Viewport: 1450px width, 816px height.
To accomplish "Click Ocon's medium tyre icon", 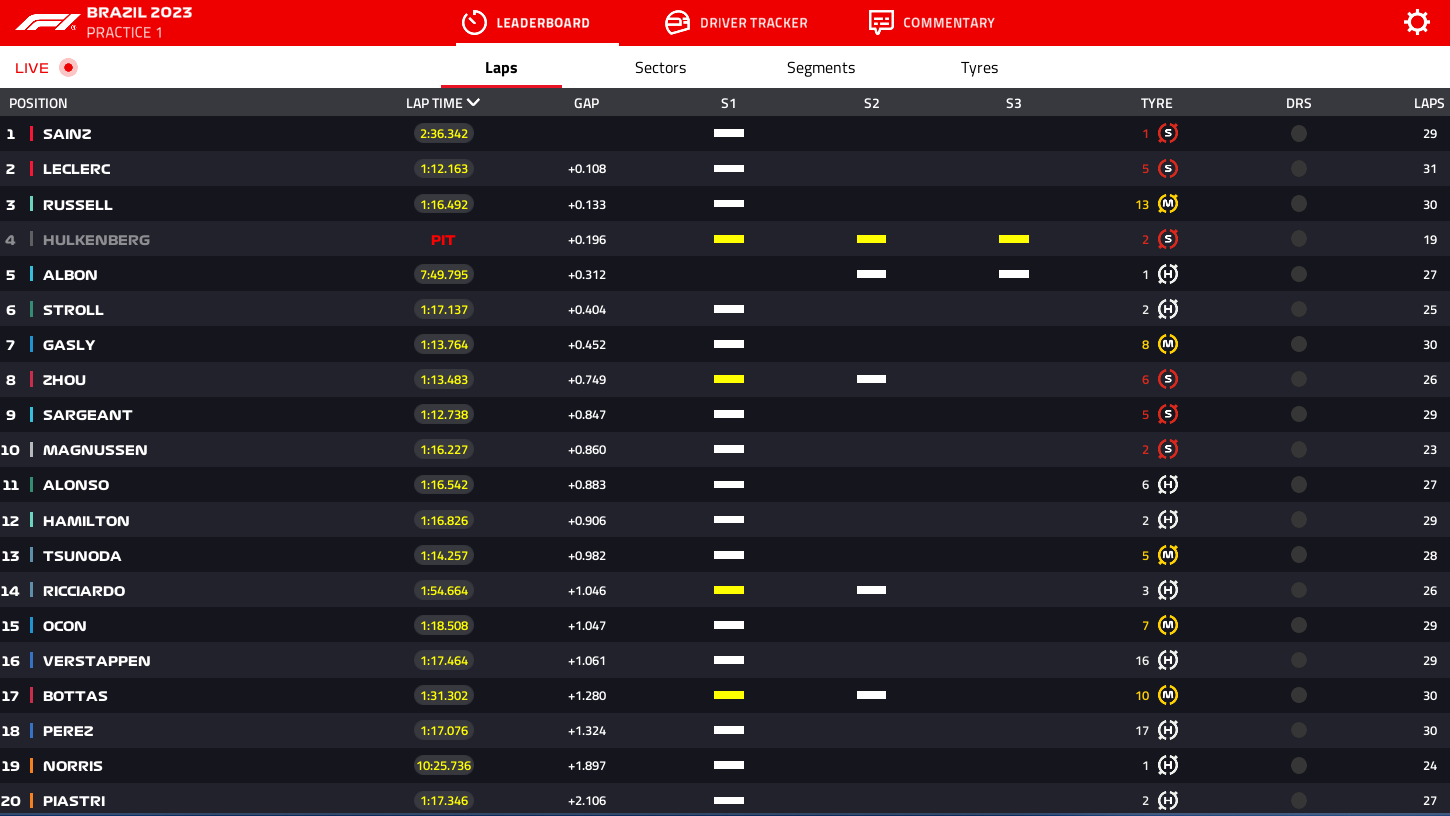I will 1167,625.
